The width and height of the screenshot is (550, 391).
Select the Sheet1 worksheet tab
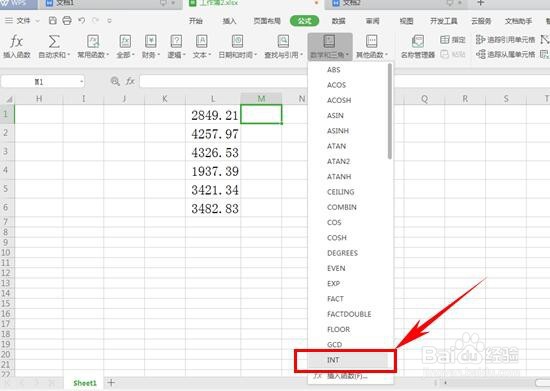click(85, 383)
